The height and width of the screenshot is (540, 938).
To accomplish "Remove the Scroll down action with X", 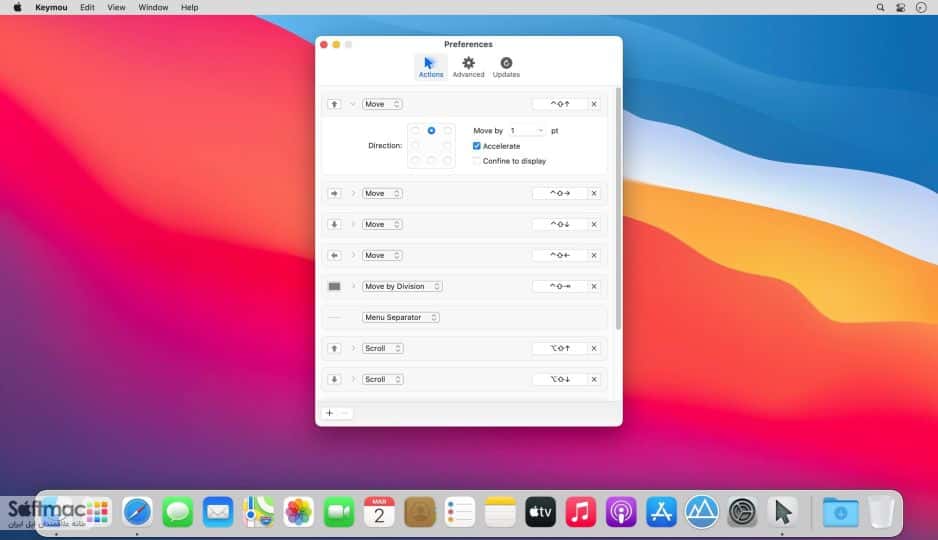I will coord(594,379).
